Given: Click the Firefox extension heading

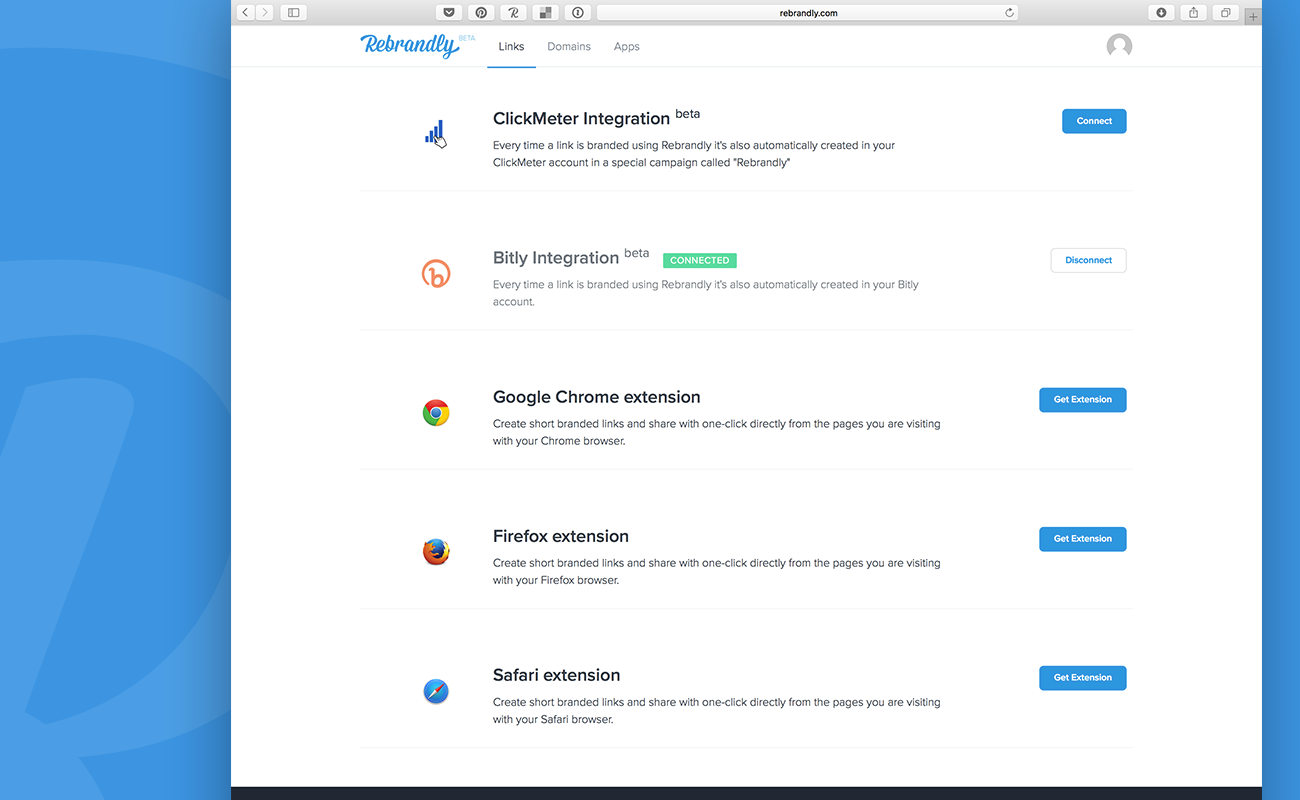Looking at the screenshot, I should click(561, 536).
